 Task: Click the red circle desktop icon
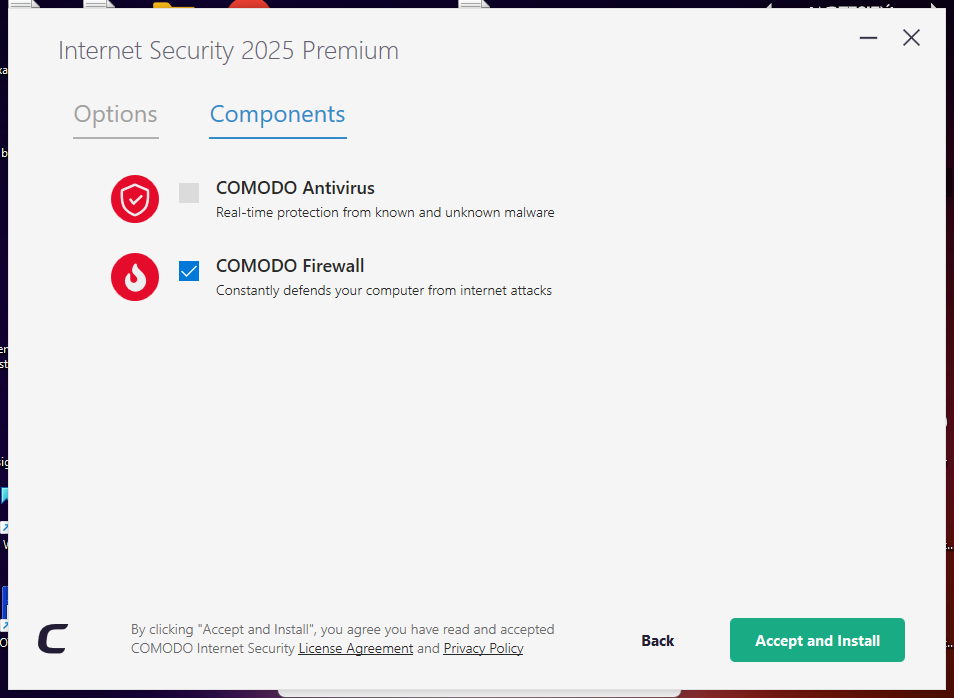click(249, 5)
